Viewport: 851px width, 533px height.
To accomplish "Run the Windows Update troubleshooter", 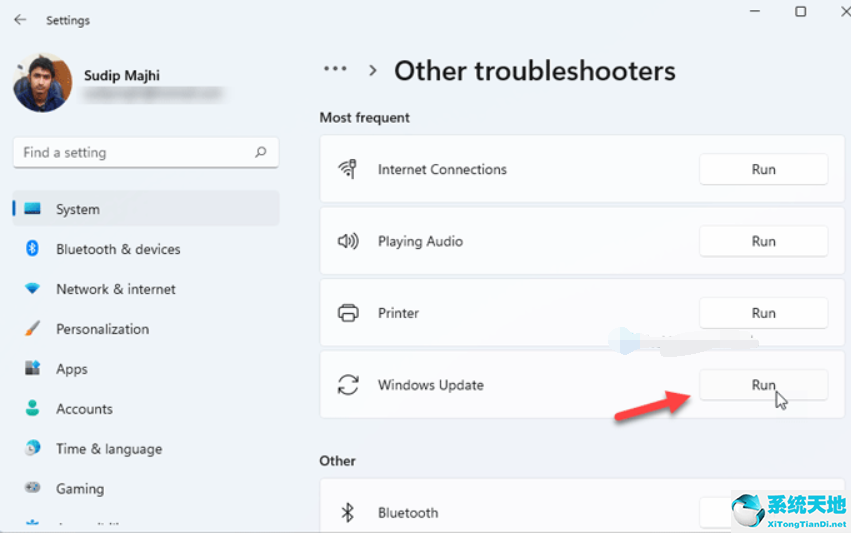I will [763, 385].
